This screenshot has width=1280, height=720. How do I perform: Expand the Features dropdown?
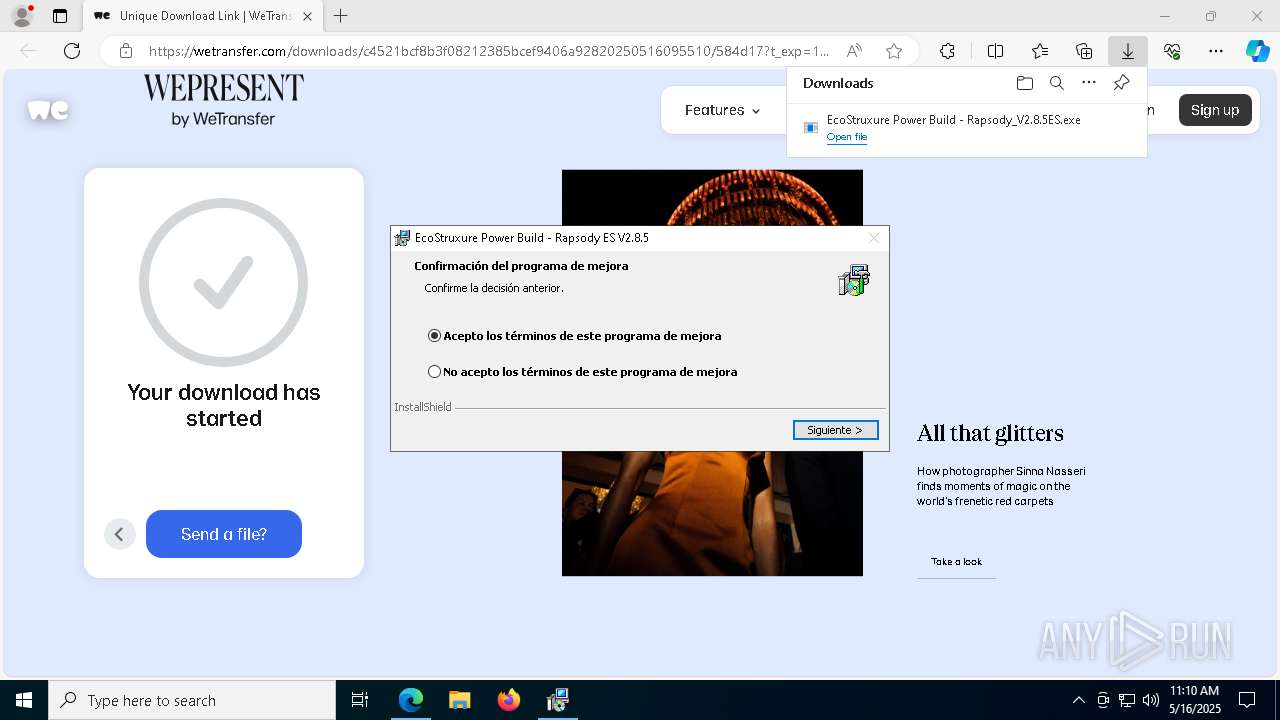coord(722,110)
